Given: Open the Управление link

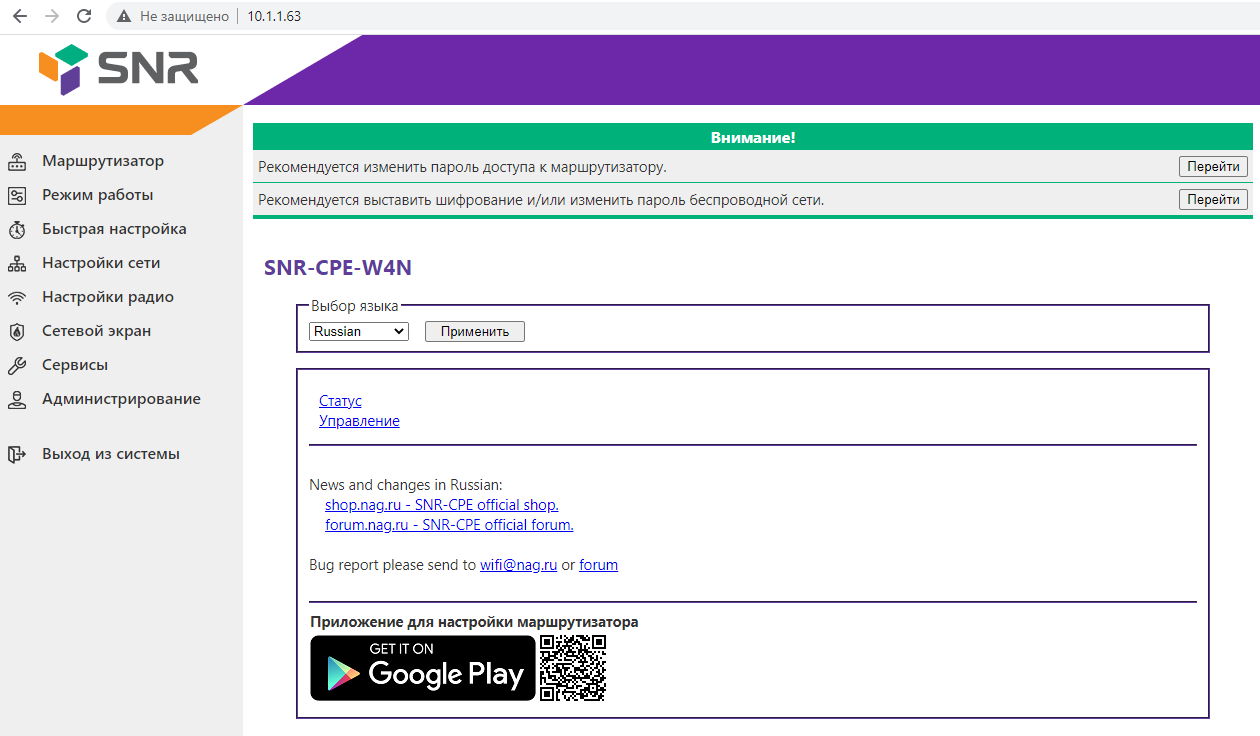Looking at the screenshot, I should pyautogui.click(x=359, y=421).
